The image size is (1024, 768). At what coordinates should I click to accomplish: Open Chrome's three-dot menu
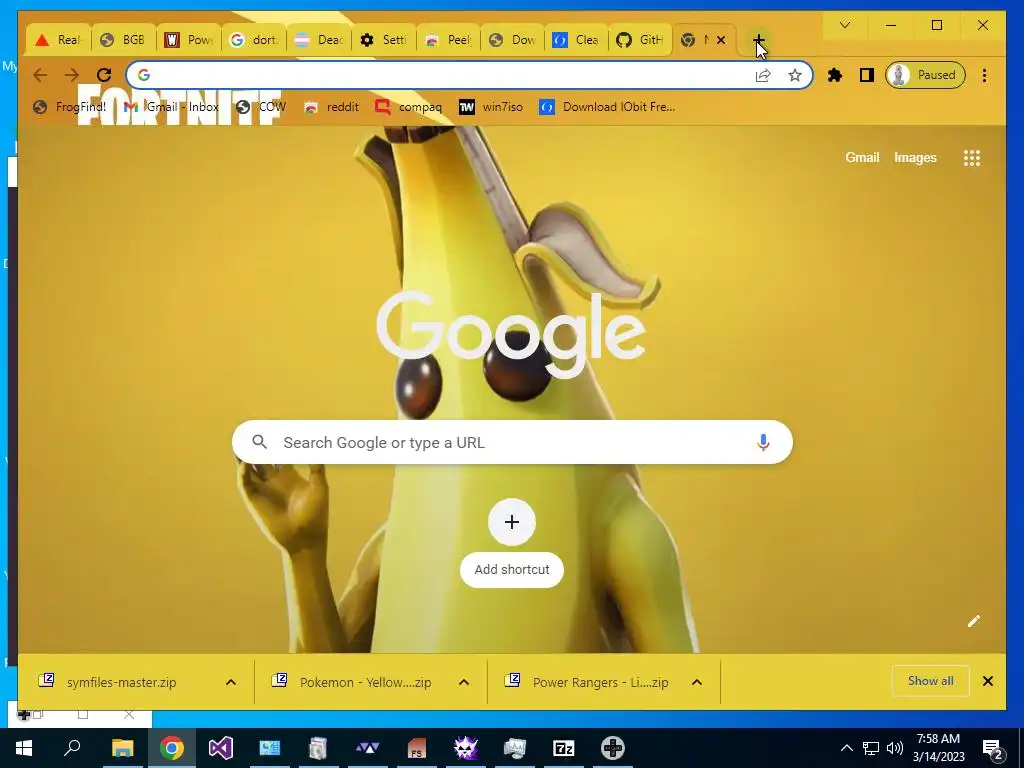(984, 76)
